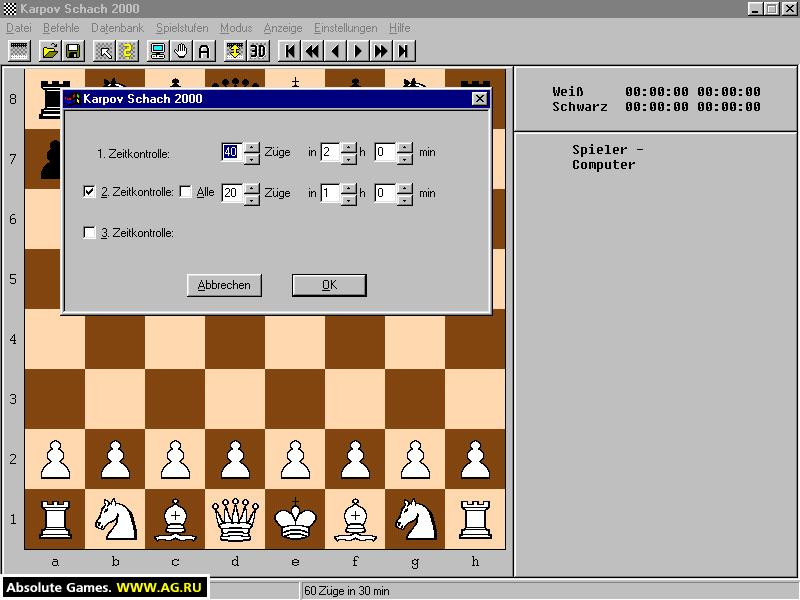Click the letter A toolbar icon

[204, 51]
